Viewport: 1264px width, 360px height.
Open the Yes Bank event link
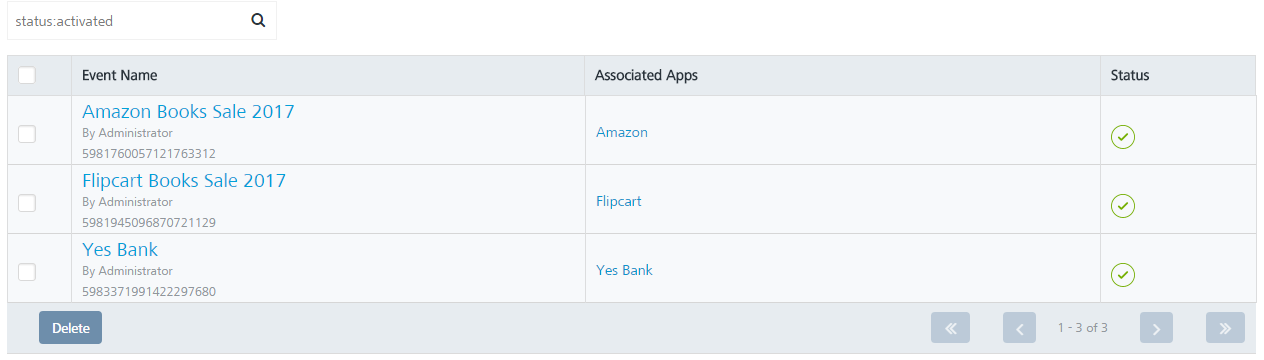click(120, 249)
